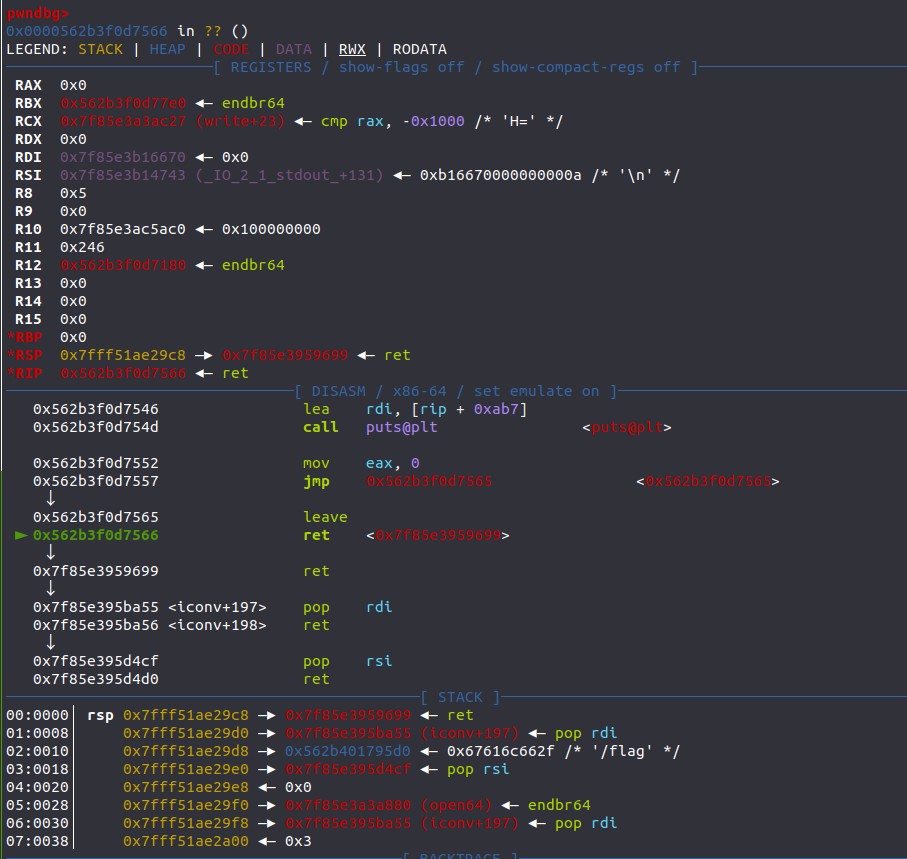The width and height of the screenshot is (907, 859).
Task: Click CODE in the legend line
Action: pyautogui.click(x=231, y=49)
